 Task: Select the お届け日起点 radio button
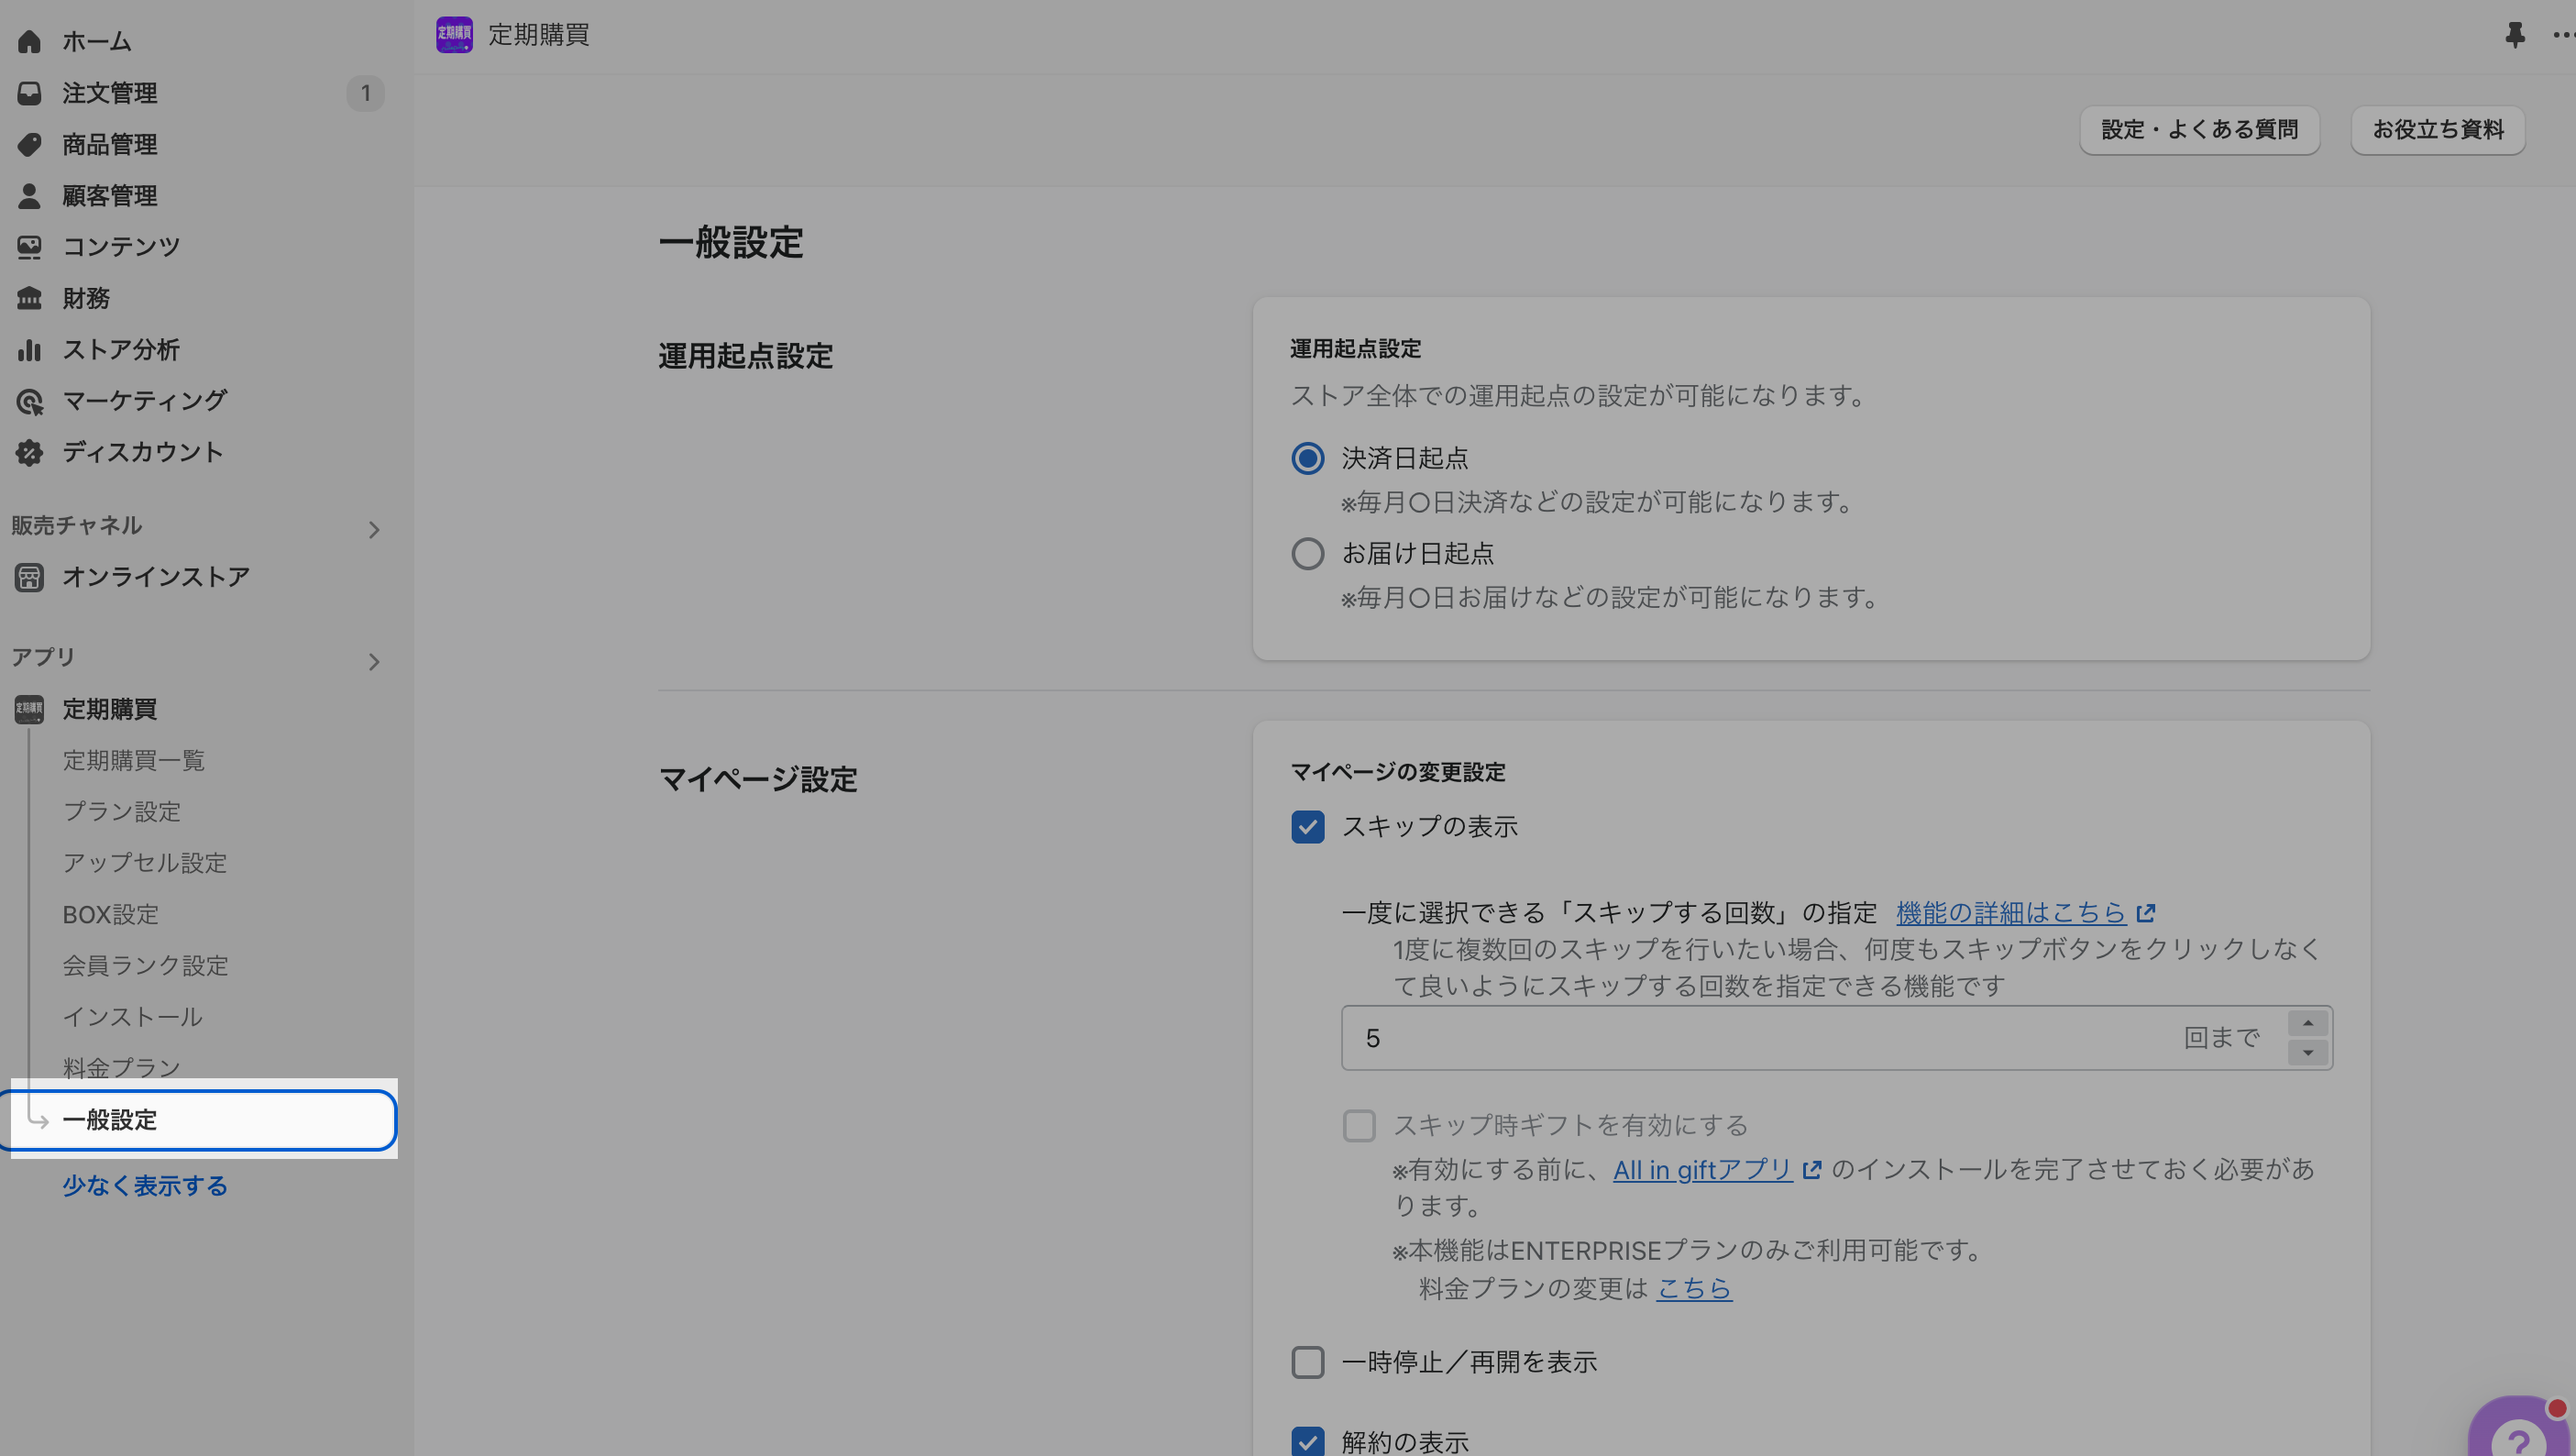(x=1307, y=554)
